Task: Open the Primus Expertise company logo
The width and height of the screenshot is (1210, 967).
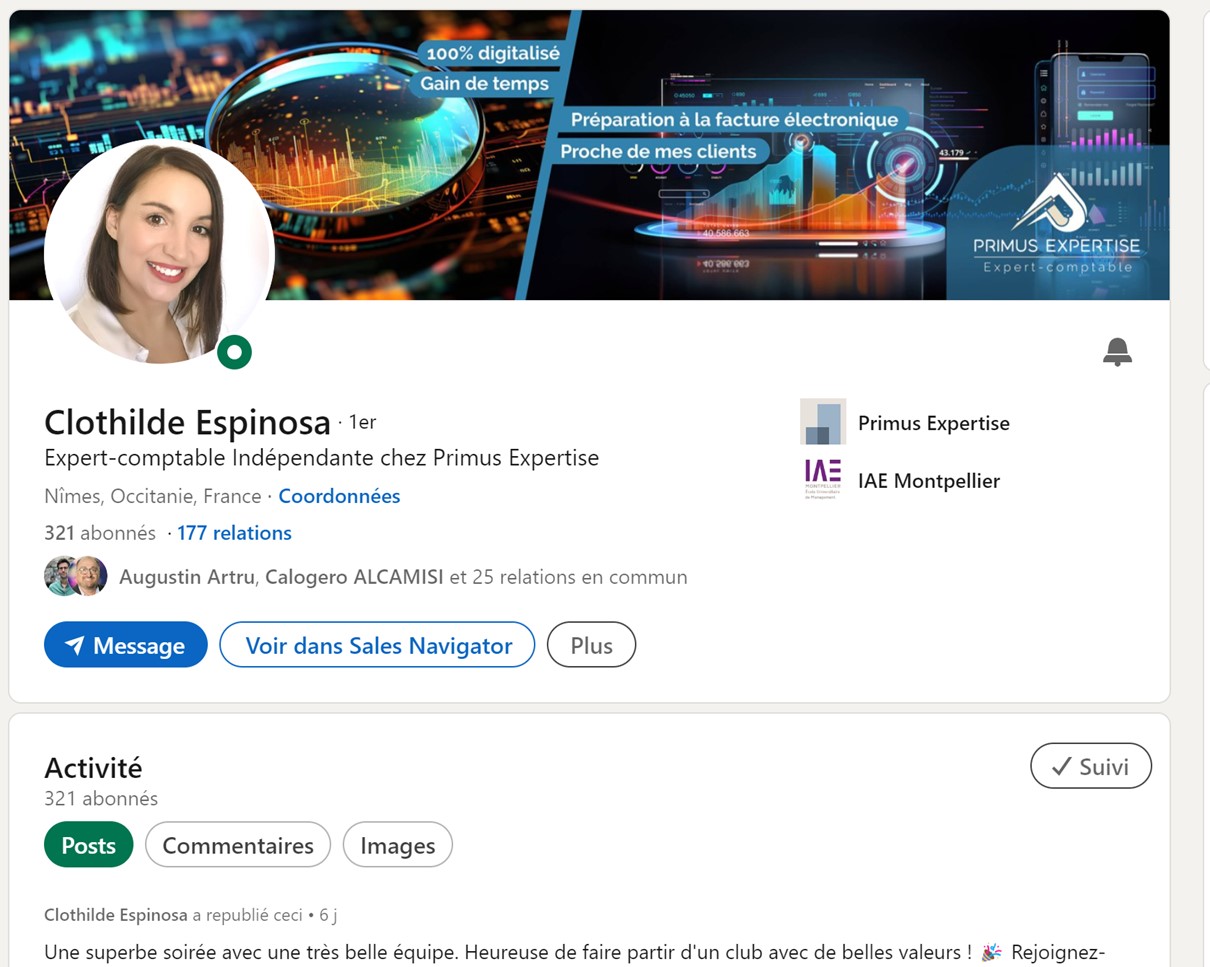Action: (822, 423)
